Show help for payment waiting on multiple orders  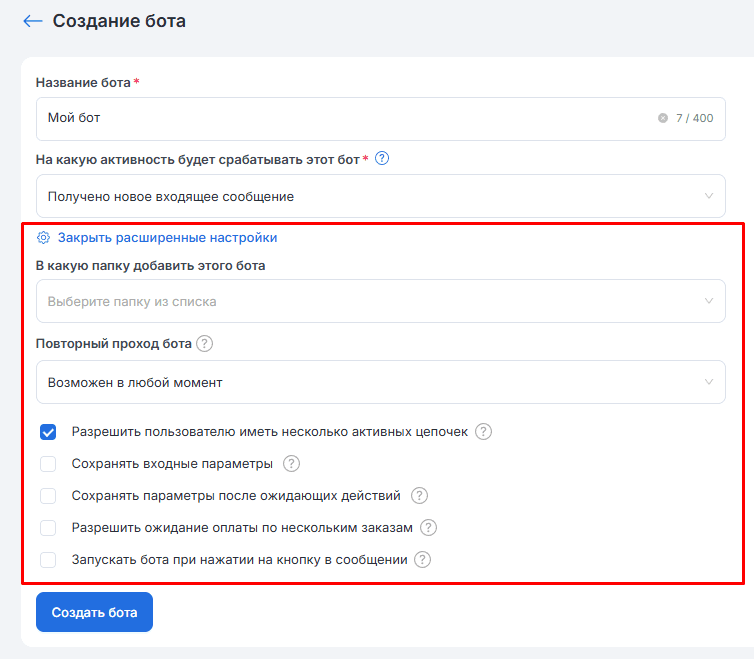point(428,528)
